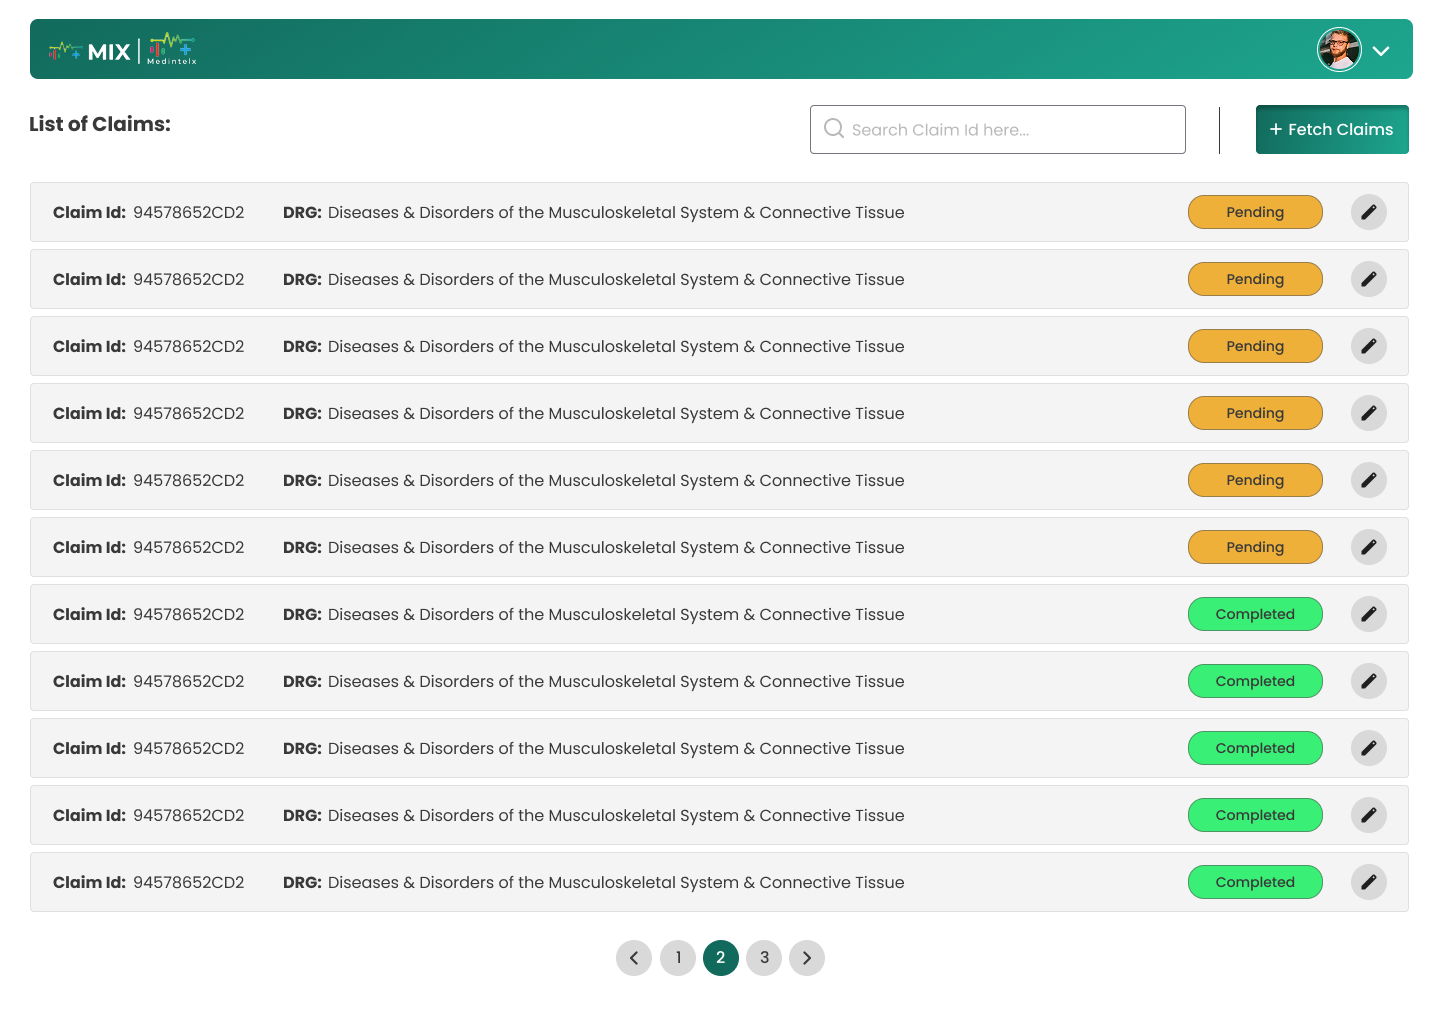Open the user profile avatar

click(x=1339, y=50)
